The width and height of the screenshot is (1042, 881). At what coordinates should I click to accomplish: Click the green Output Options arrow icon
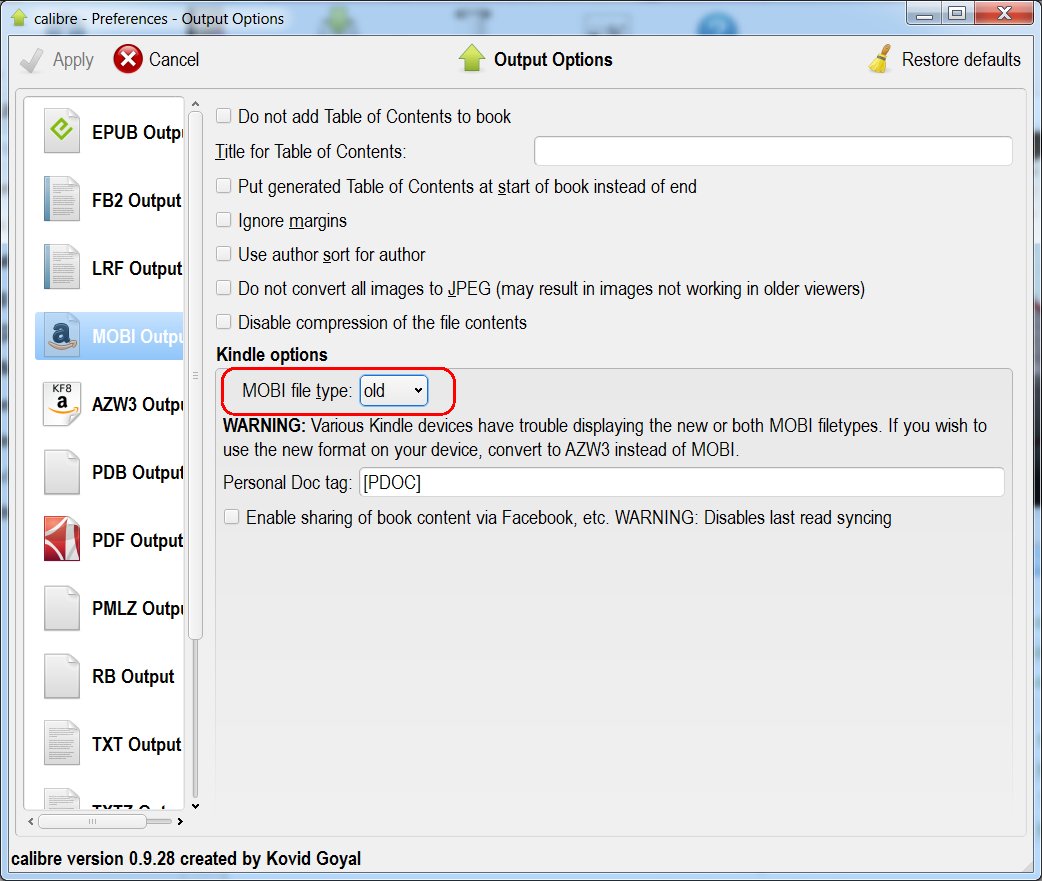pos(471,58)
